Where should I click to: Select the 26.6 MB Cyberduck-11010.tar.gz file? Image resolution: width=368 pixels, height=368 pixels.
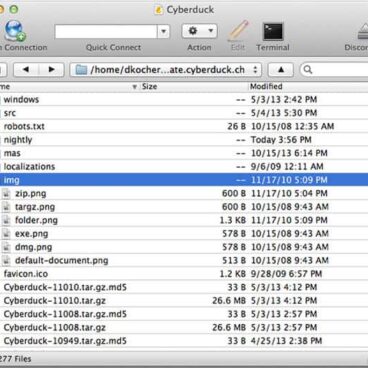click(x=184, y=301)
